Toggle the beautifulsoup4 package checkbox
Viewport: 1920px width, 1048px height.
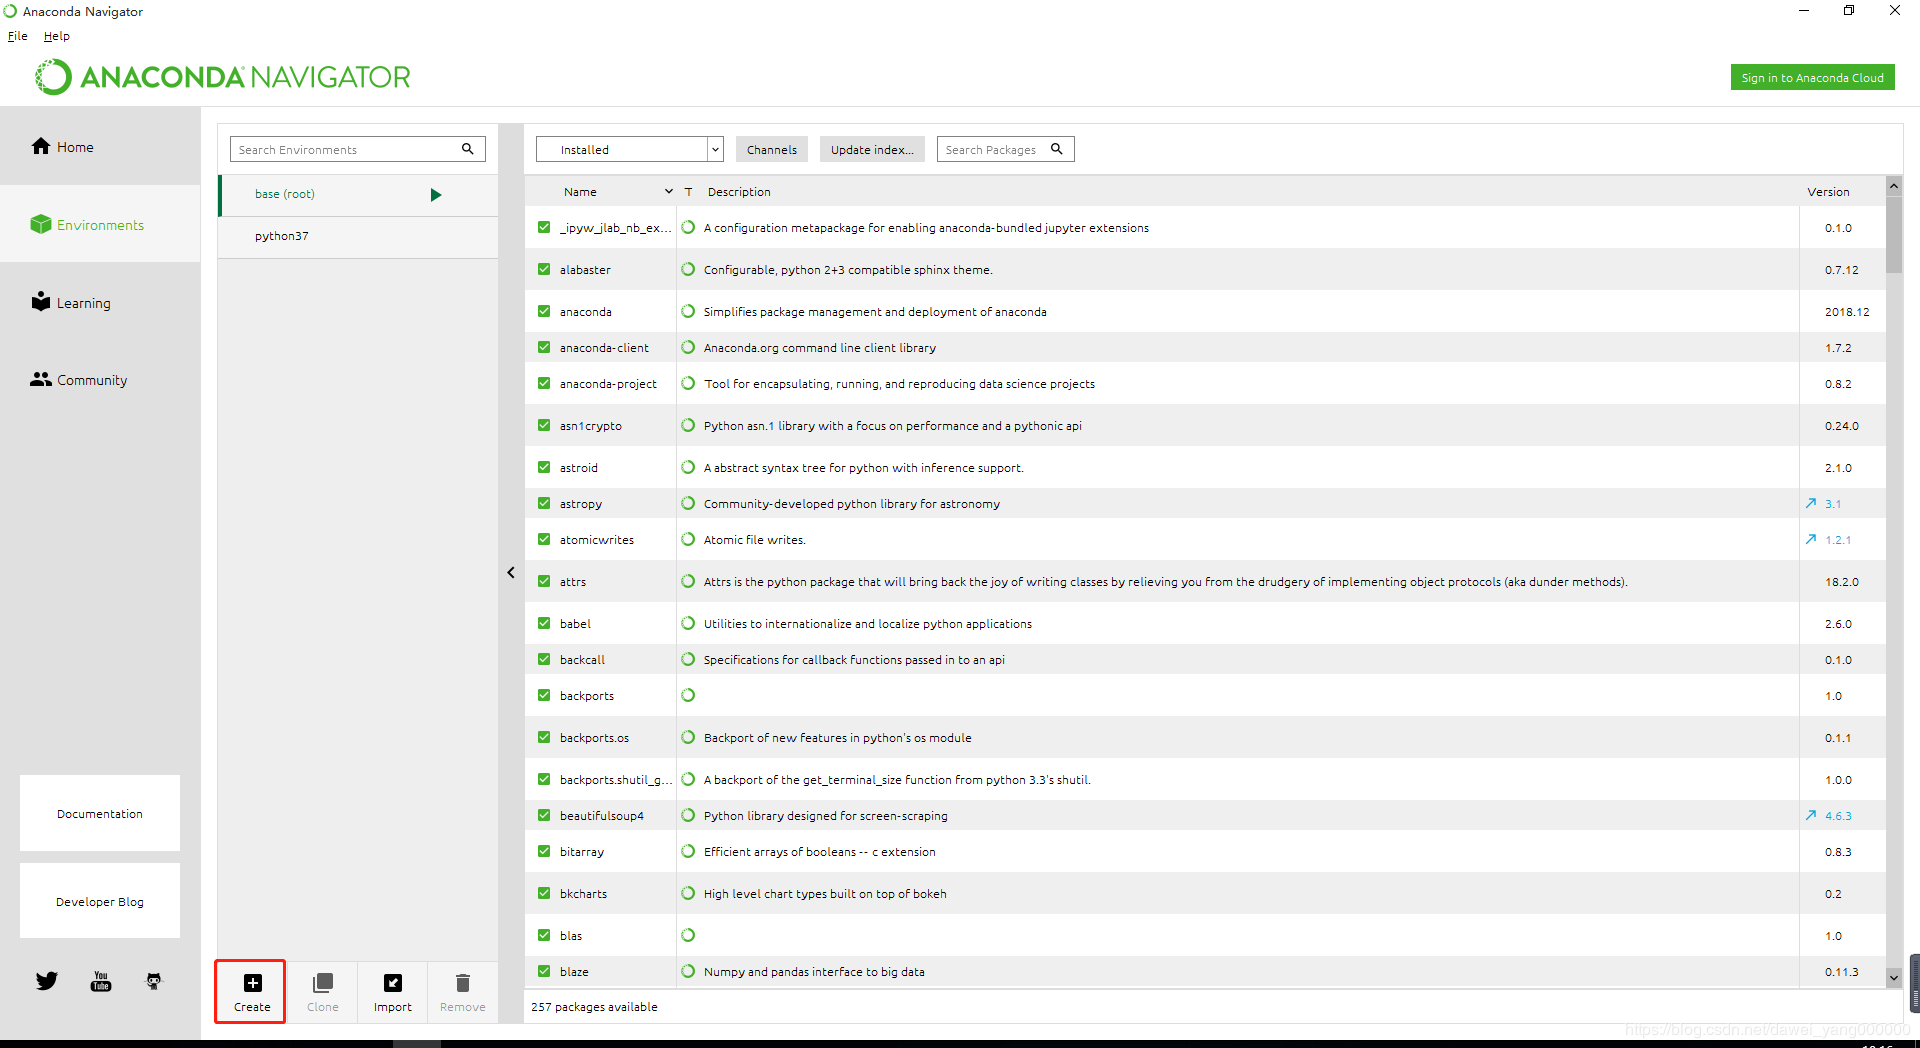(544, 815)
